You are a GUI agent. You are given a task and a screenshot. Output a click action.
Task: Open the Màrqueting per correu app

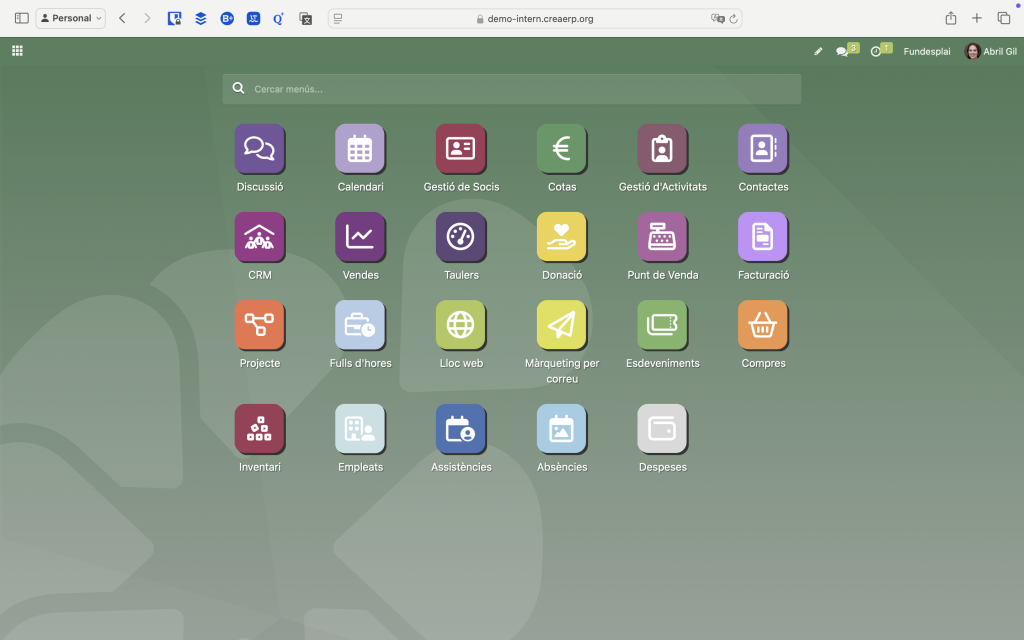click(x=562, y=325)
